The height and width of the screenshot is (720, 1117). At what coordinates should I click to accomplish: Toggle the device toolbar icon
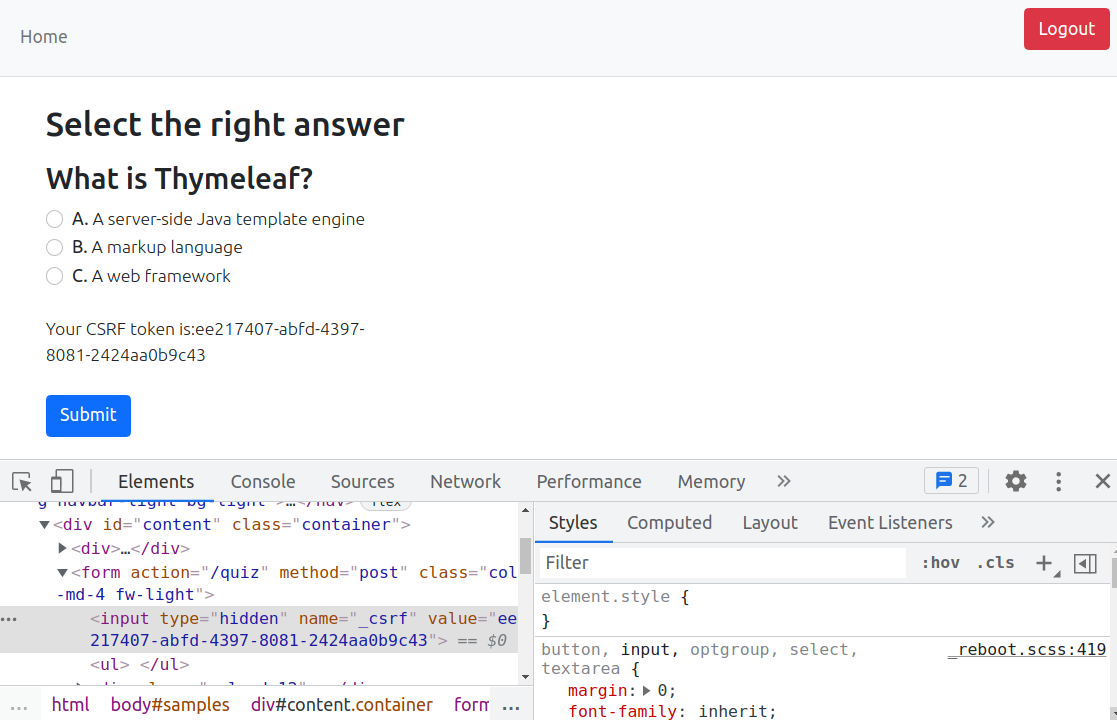point(62,482)
